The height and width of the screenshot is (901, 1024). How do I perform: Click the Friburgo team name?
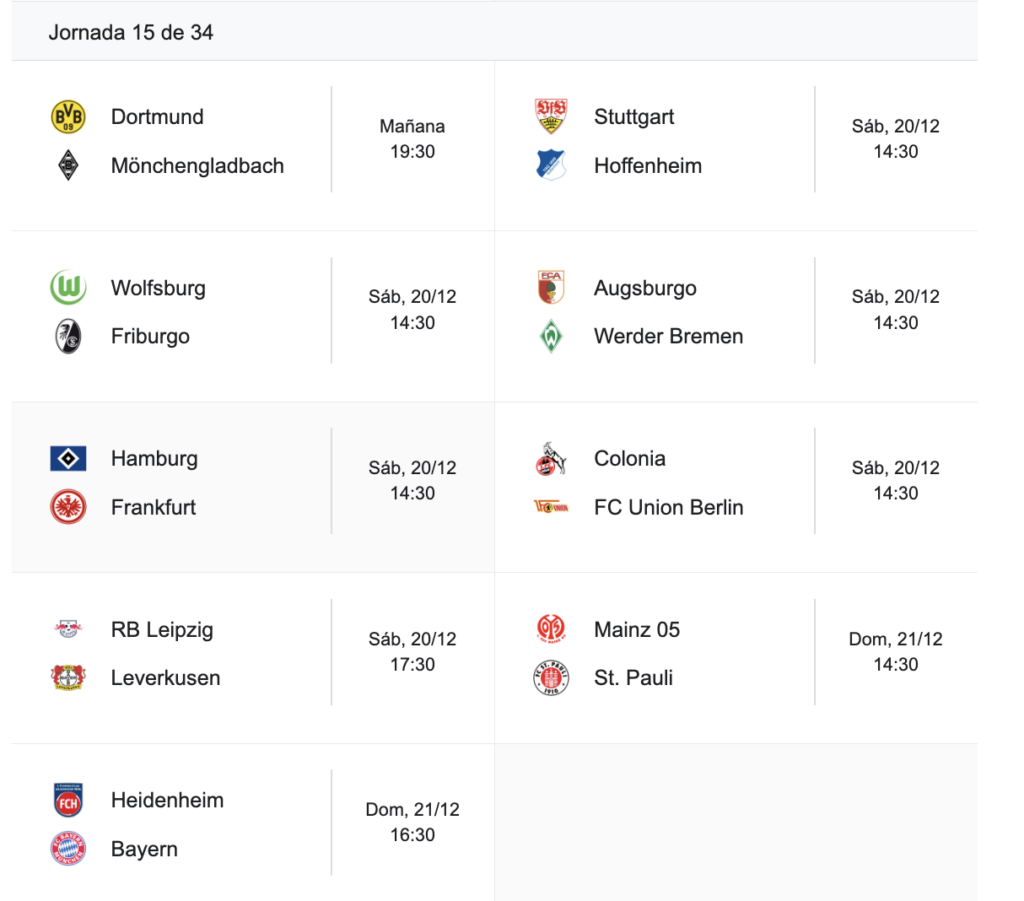point(150,336)
